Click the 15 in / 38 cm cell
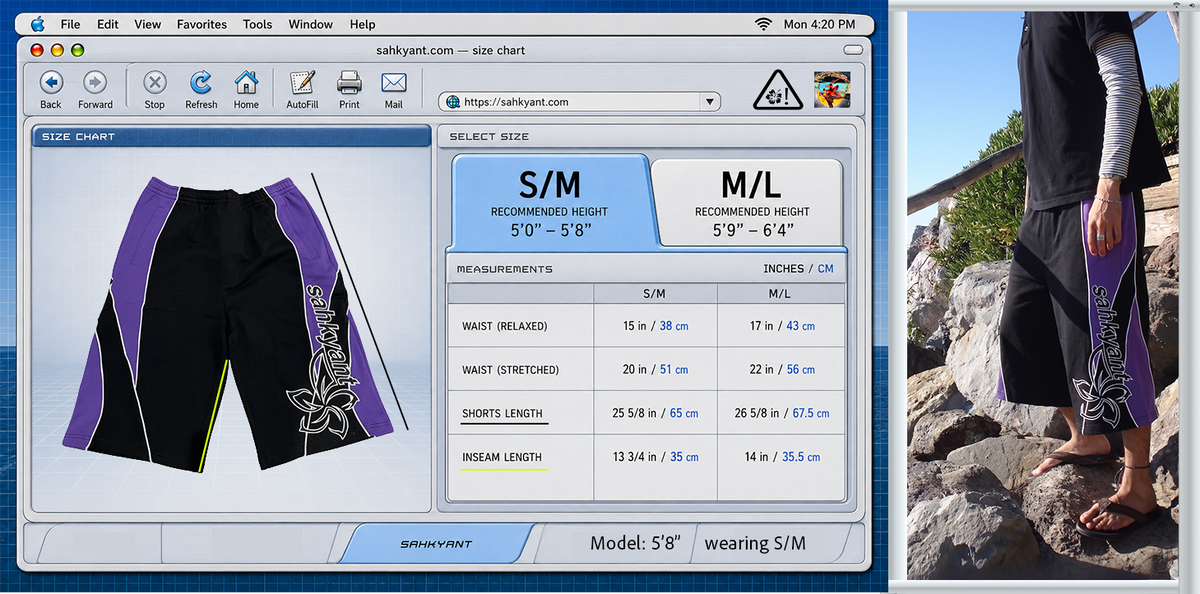Screen dimensions: 1200x594 point(655,326)
